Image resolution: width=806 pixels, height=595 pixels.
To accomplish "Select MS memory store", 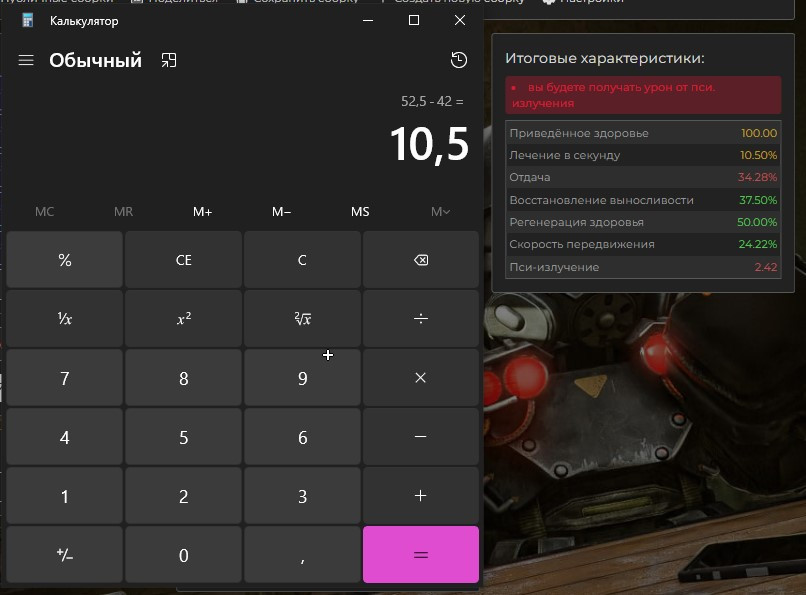I will (360, 211).
